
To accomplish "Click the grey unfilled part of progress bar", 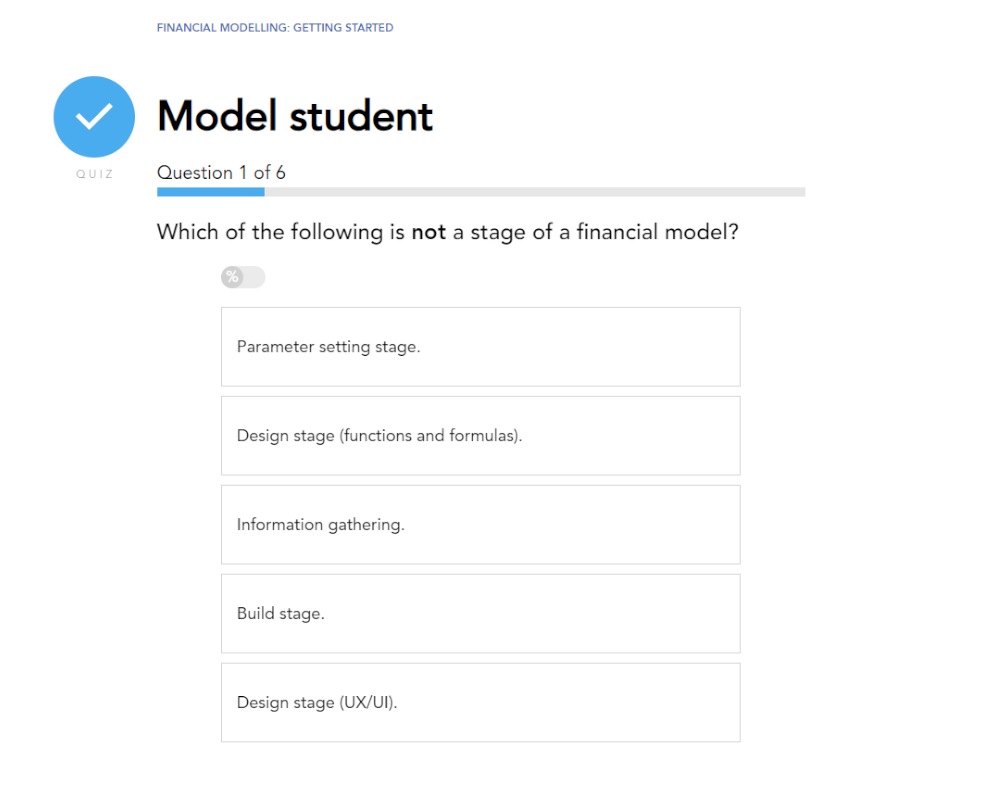I will (x=535, y=192).
